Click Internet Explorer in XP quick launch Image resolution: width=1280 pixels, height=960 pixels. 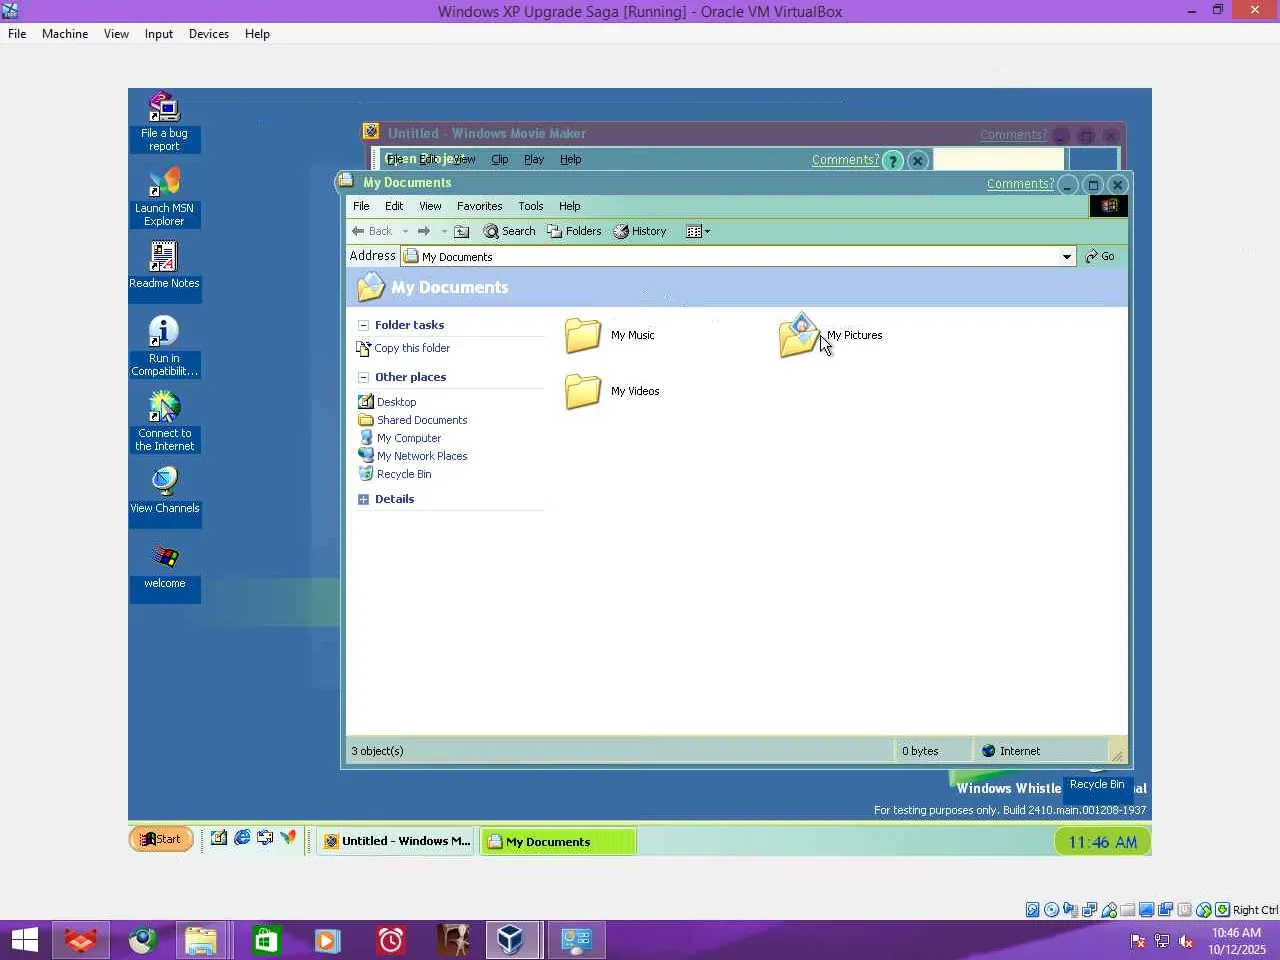pos(242,838)
